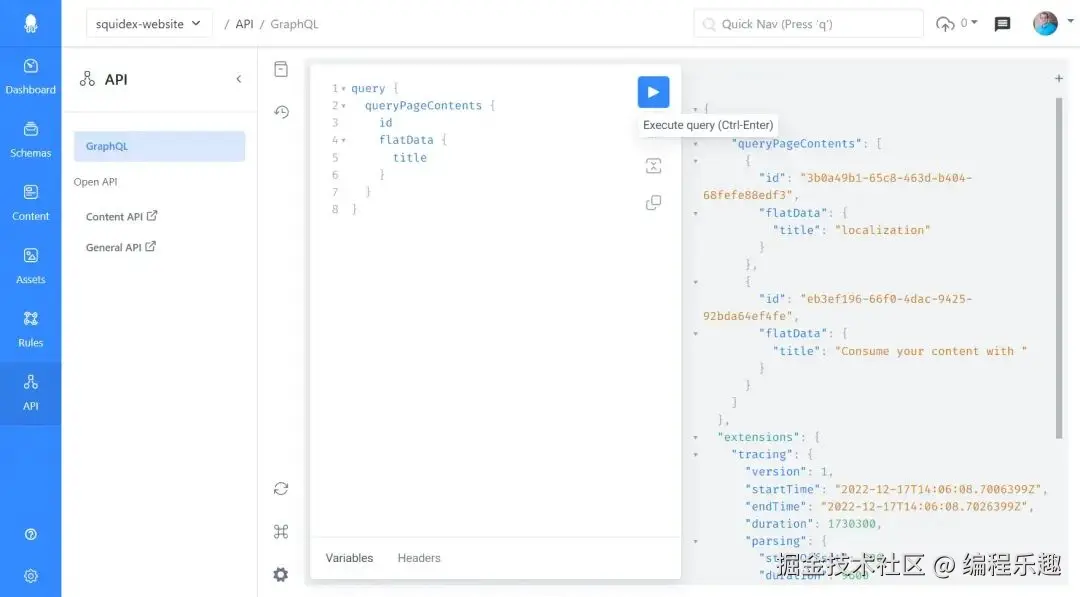Click the title field in query editor
Viewport: 1080px width, 597px height.
pos(410,158)
